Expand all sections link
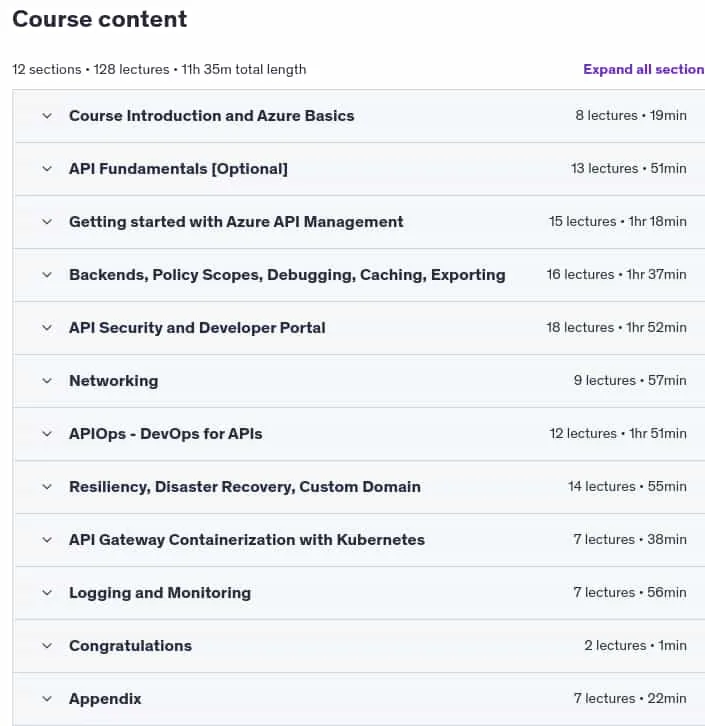Screen dimensions: 705x726 (643, 69)
